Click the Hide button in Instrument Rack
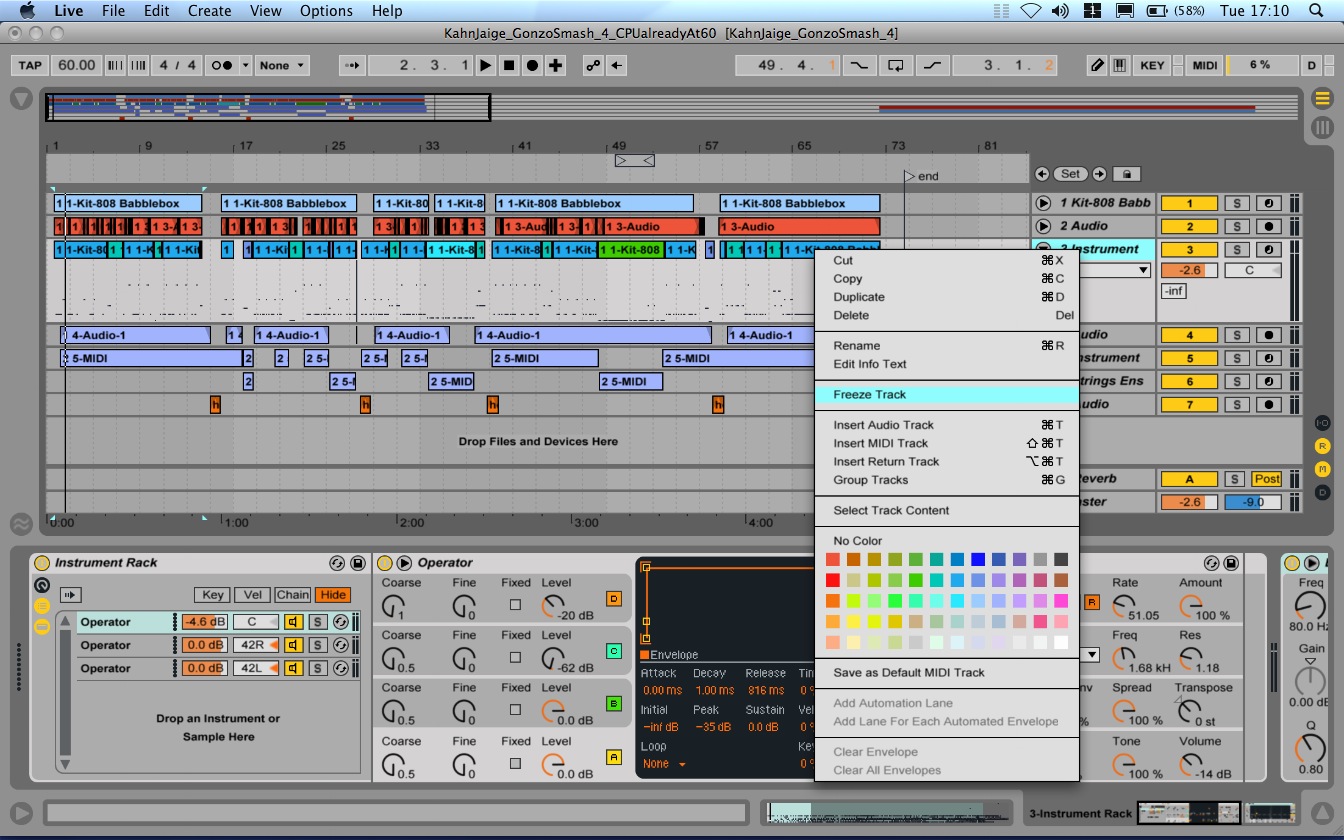This screenshot has height=840, width=1344. (x=333, y=595)
